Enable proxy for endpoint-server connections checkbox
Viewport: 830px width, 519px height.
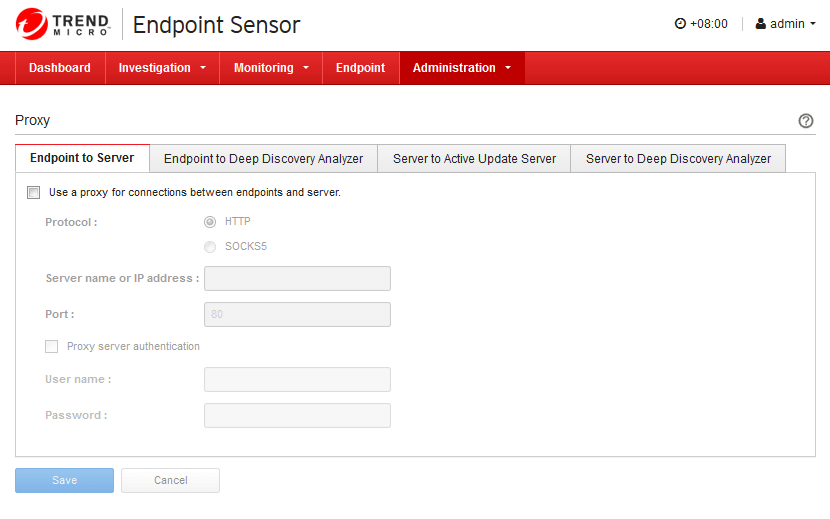(x=34, y=192)
